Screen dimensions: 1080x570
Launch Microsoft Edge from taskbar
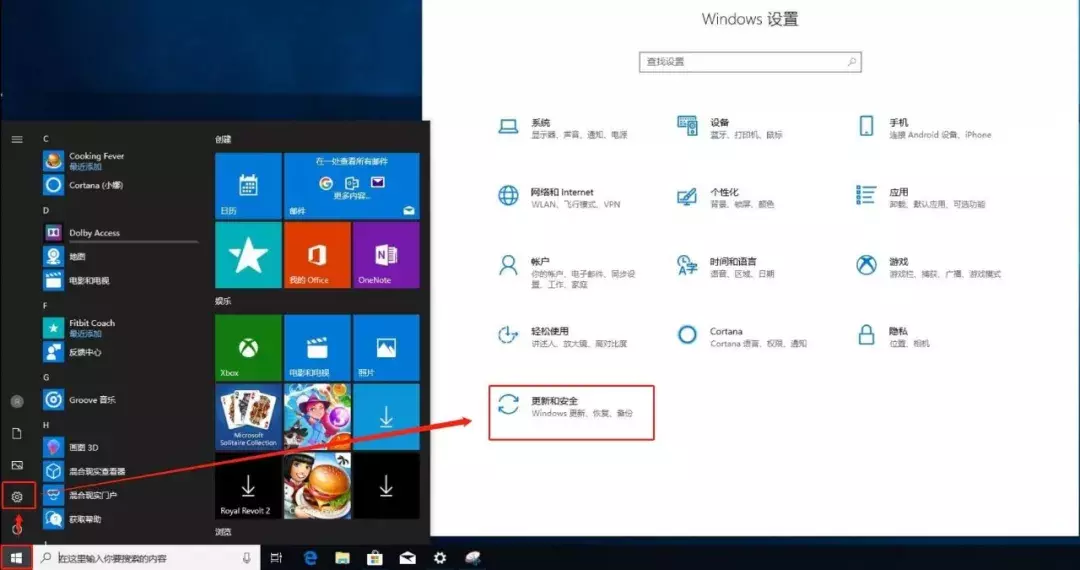tap(311, 558)
